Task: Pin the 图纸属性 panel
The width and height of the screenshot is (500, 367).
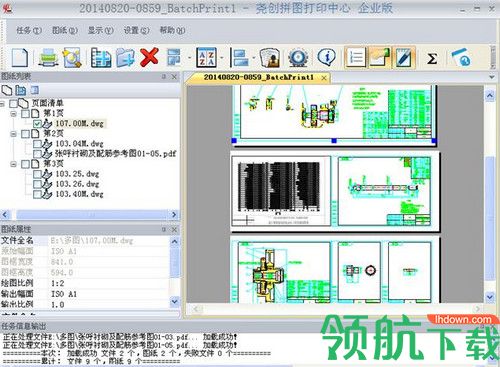Action: (164, 229)
